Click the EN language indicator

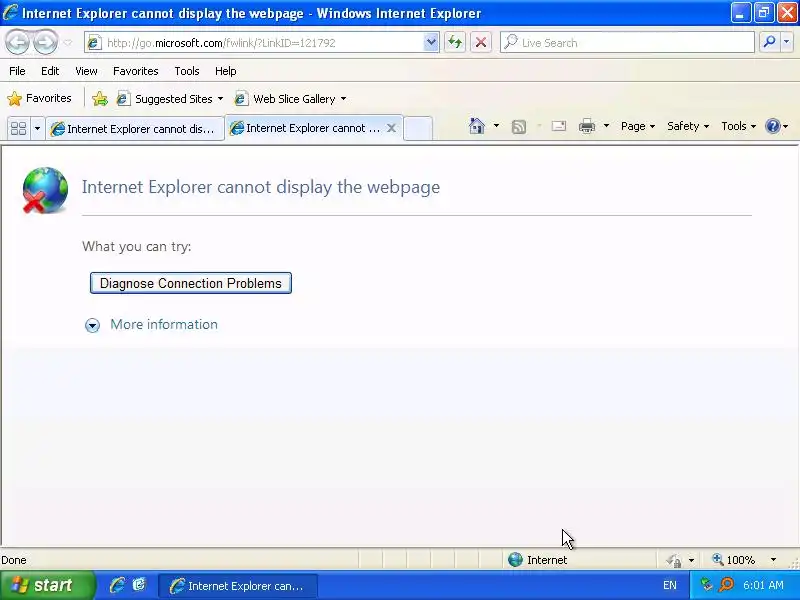point(670,585)
